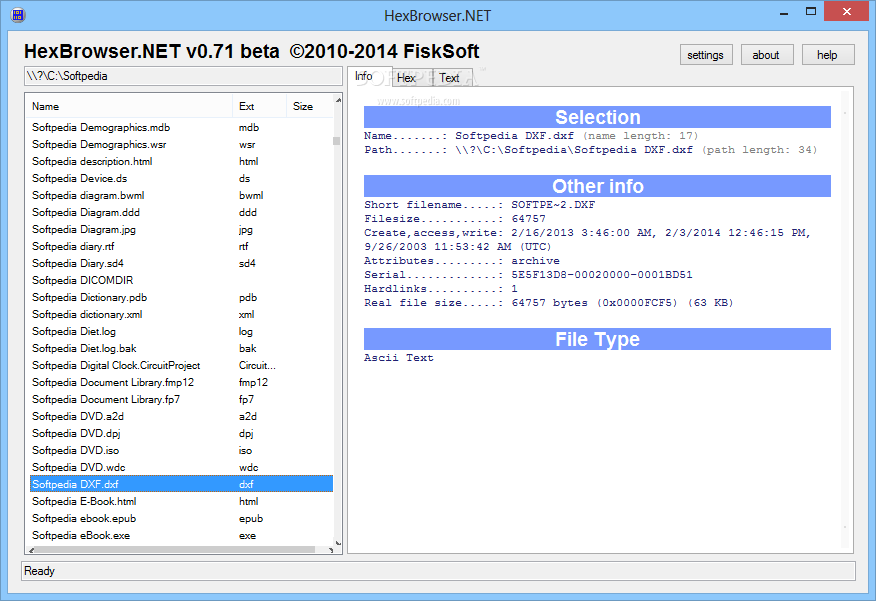Click the highlighted Softpedia DXF.dxf row
876x601 pixels.
181,484
